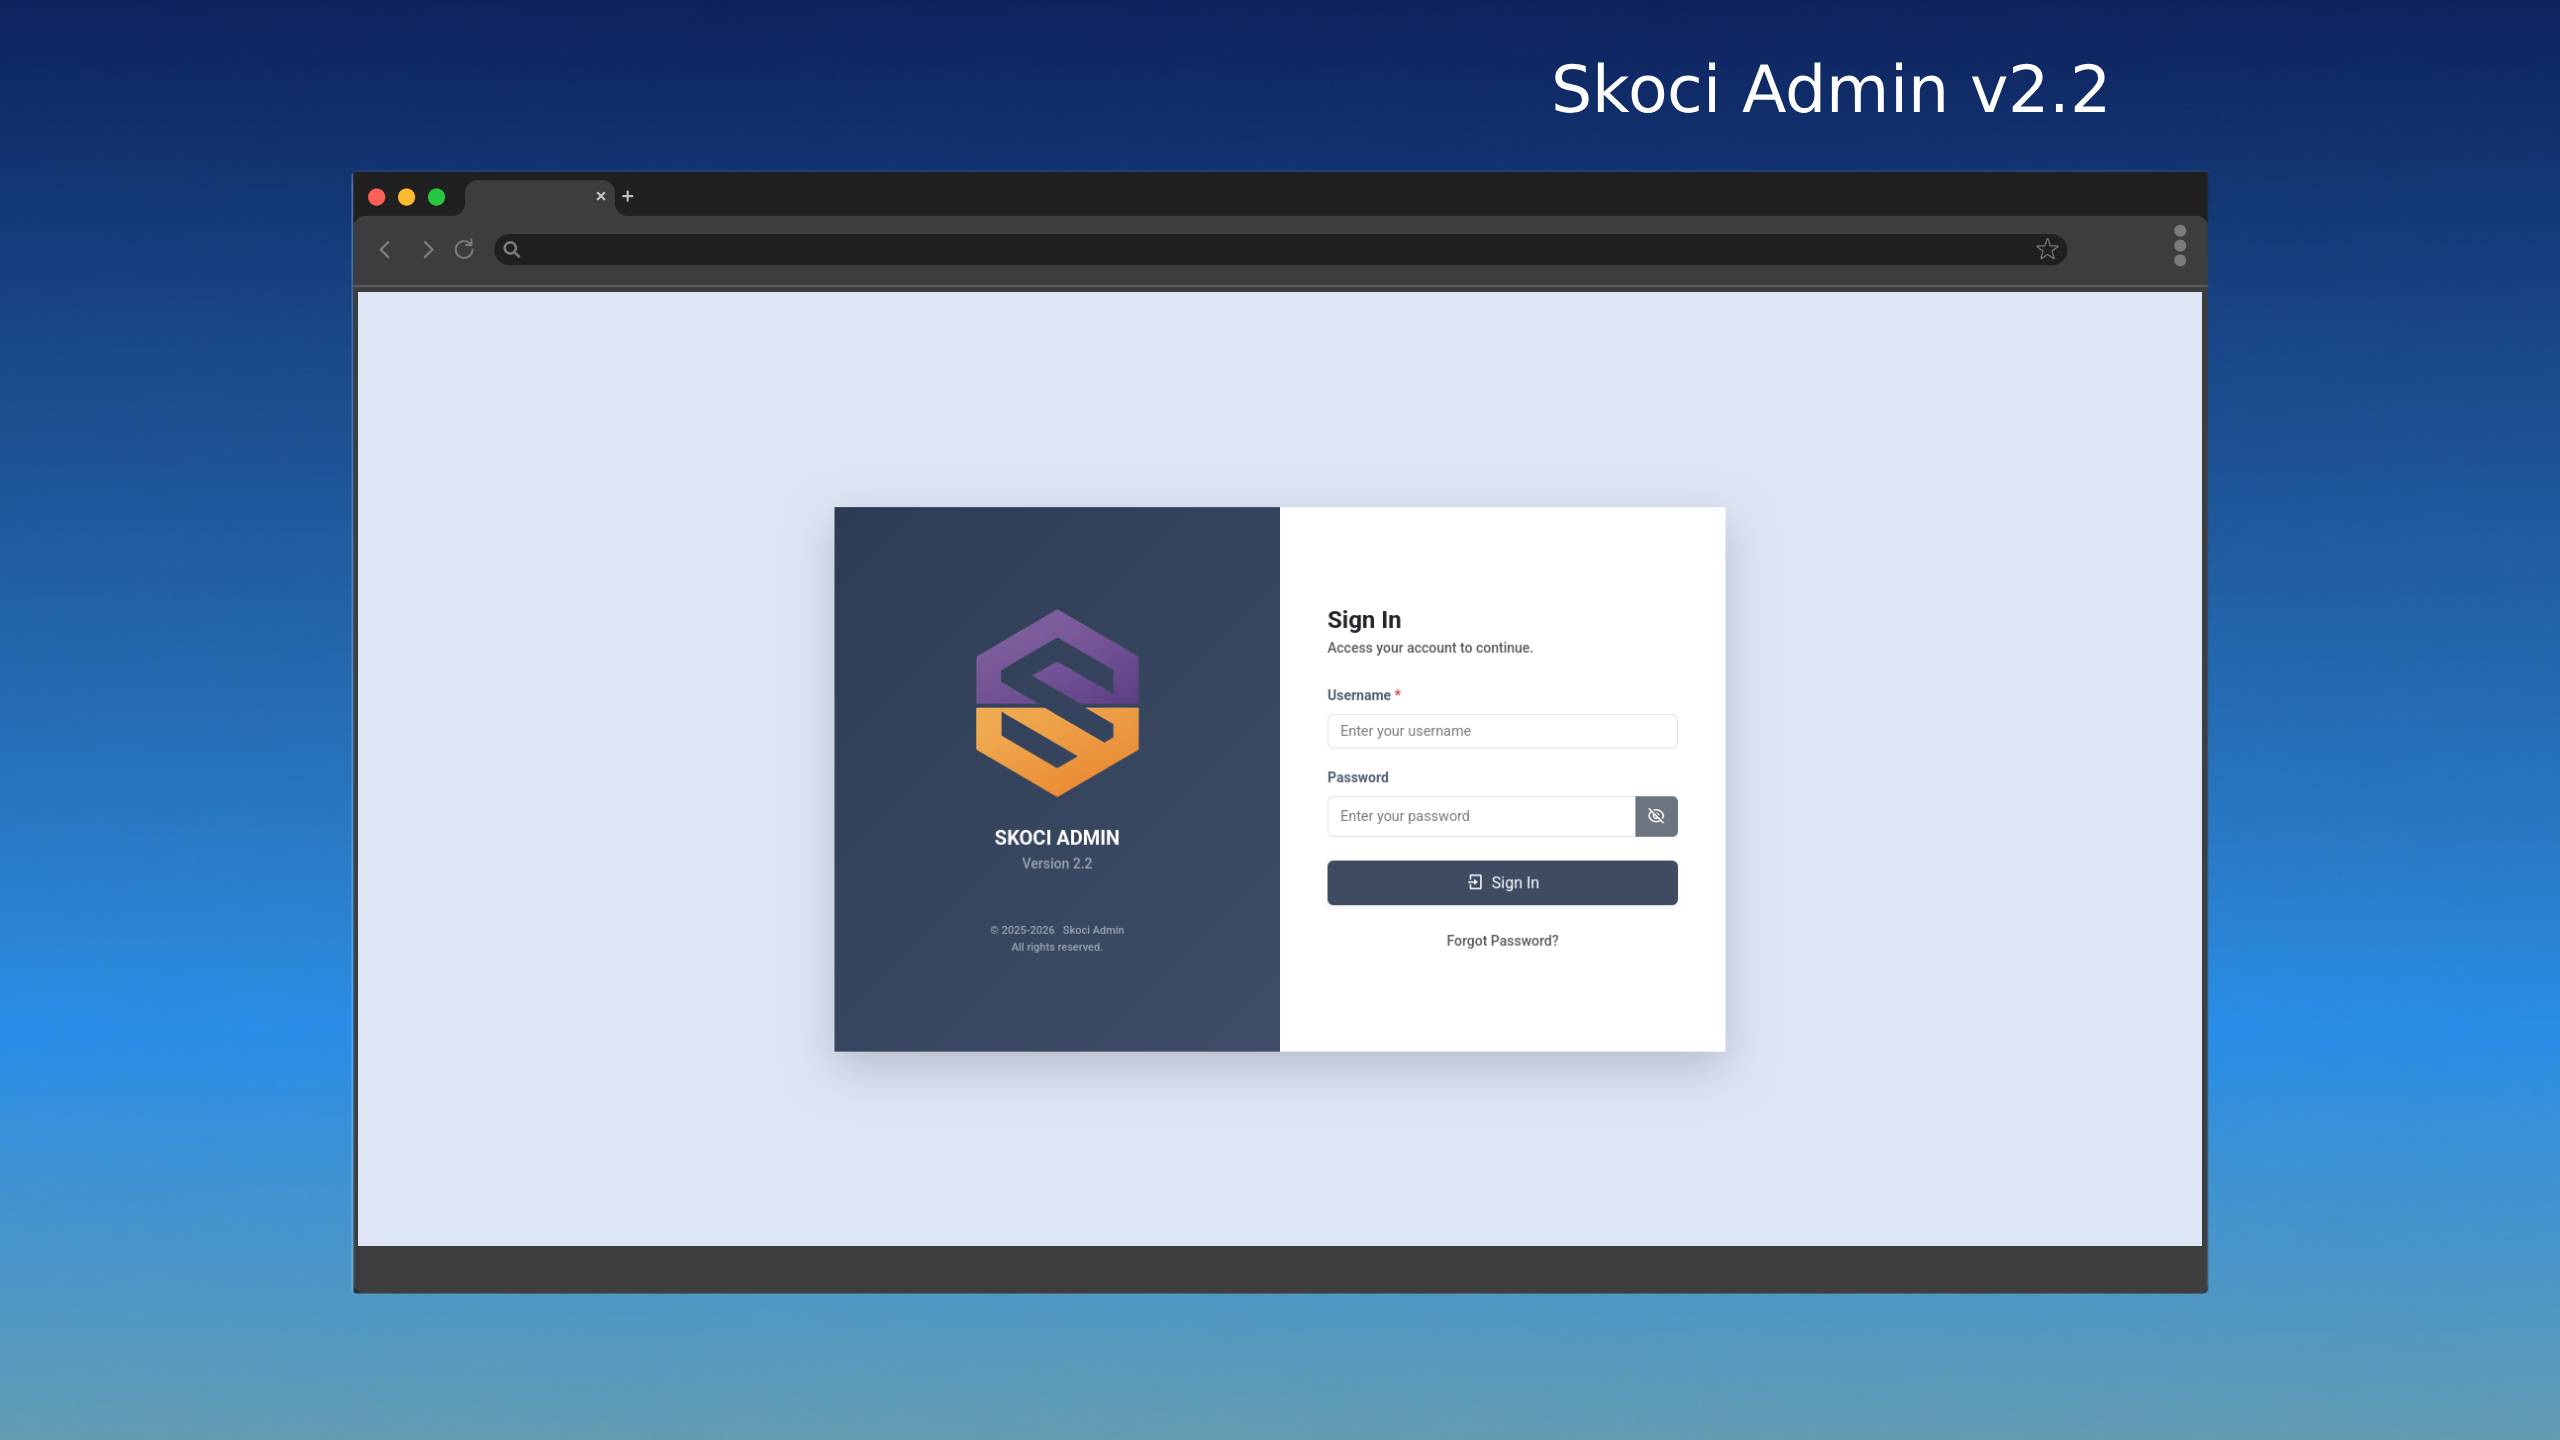Toggle password visibility with the crossed-eye control
The width and height of the screenshot is (2560, 1440).
point(1656,815)
